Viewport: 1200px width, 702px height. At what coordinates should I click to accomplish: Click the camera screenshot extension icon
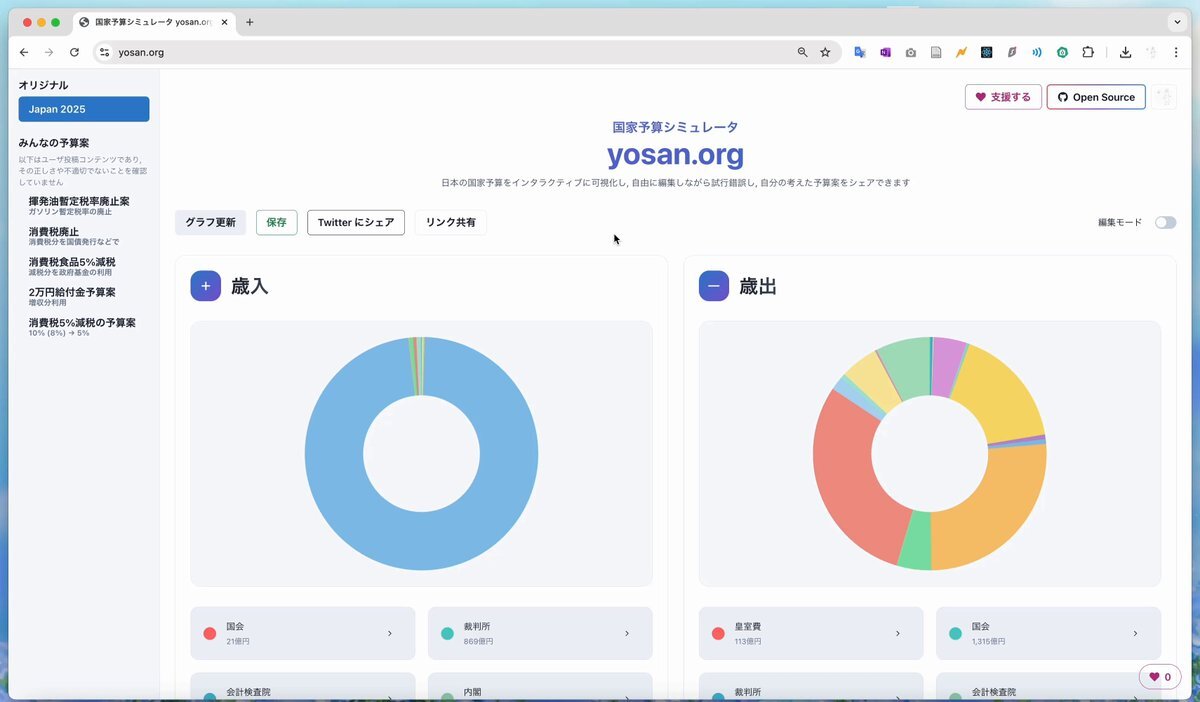point(910,52)
